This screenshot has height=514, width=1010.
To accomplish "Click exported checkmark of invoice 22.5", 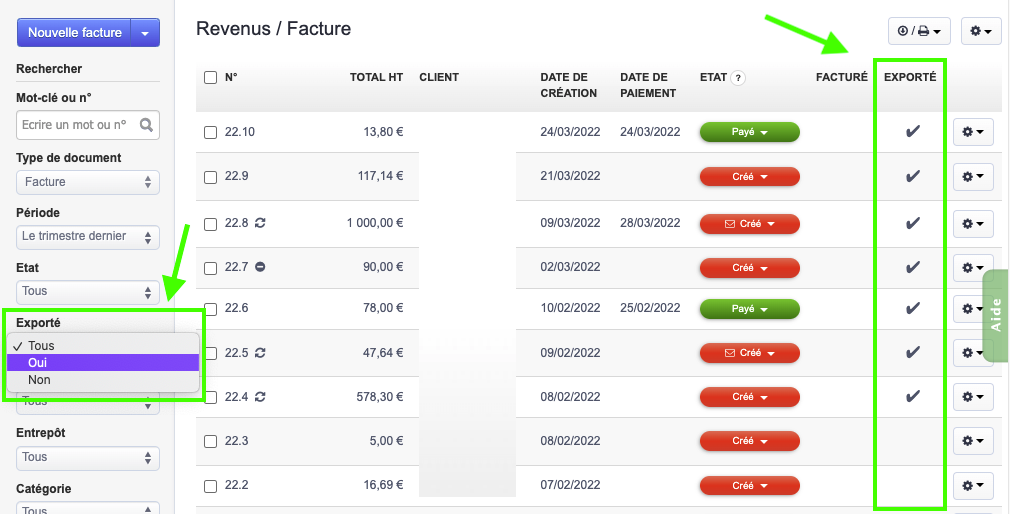I will click(912, 352).
